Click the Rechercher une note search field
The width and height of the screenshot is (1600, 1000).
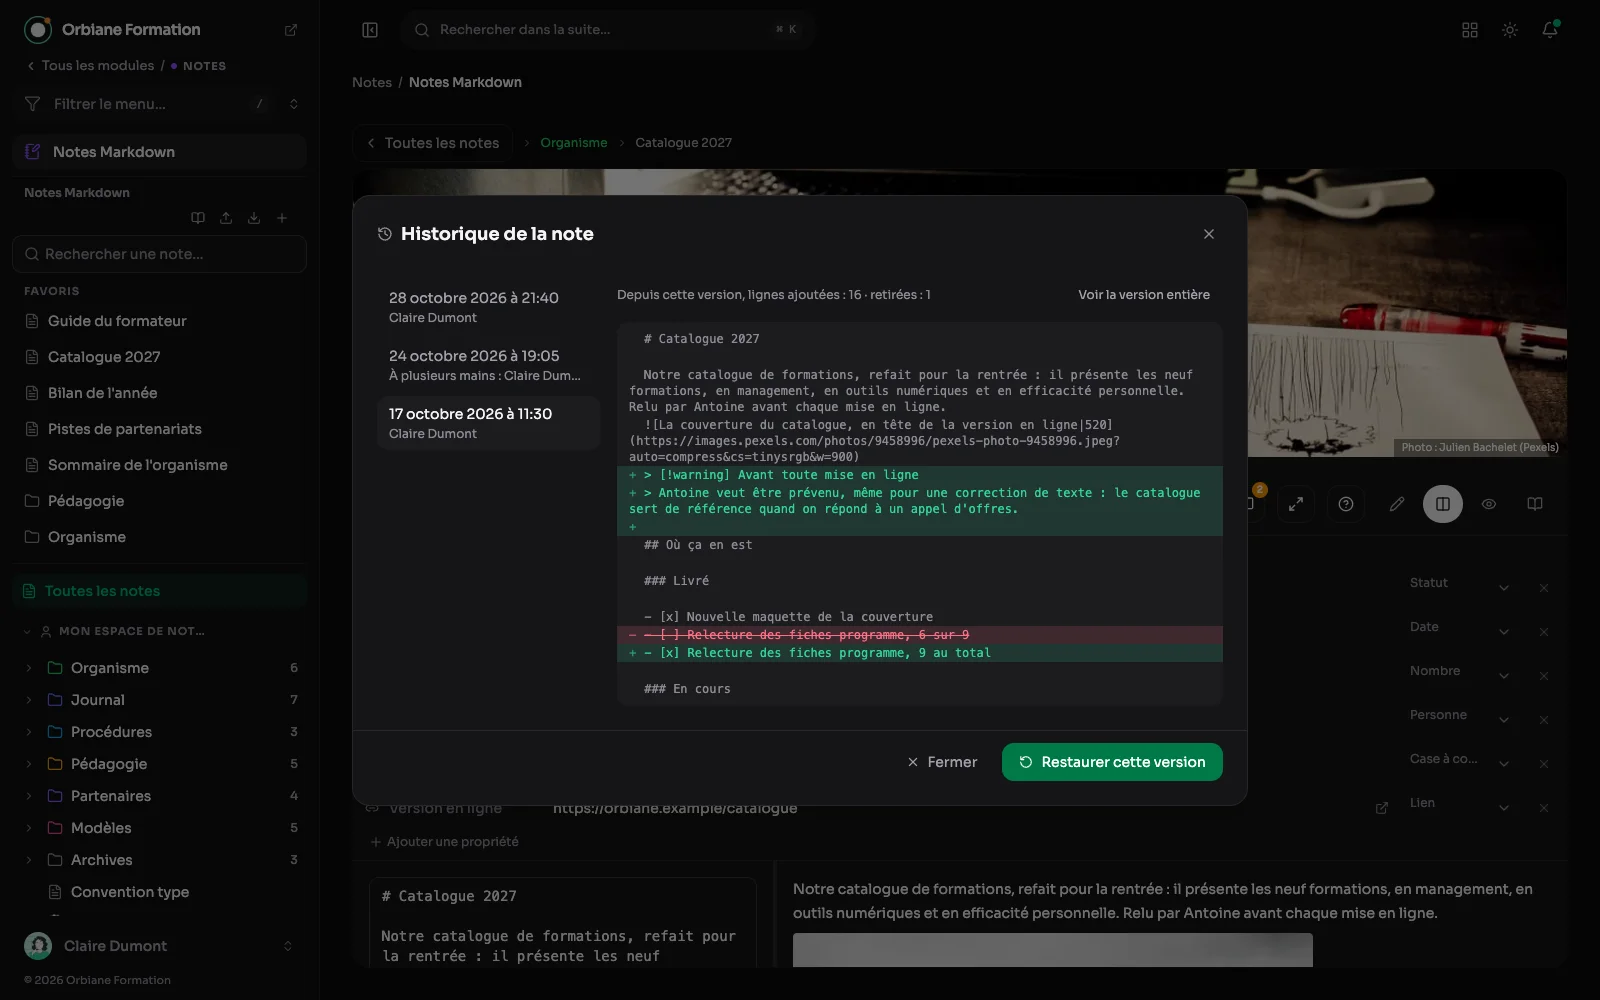click(160, 254)
